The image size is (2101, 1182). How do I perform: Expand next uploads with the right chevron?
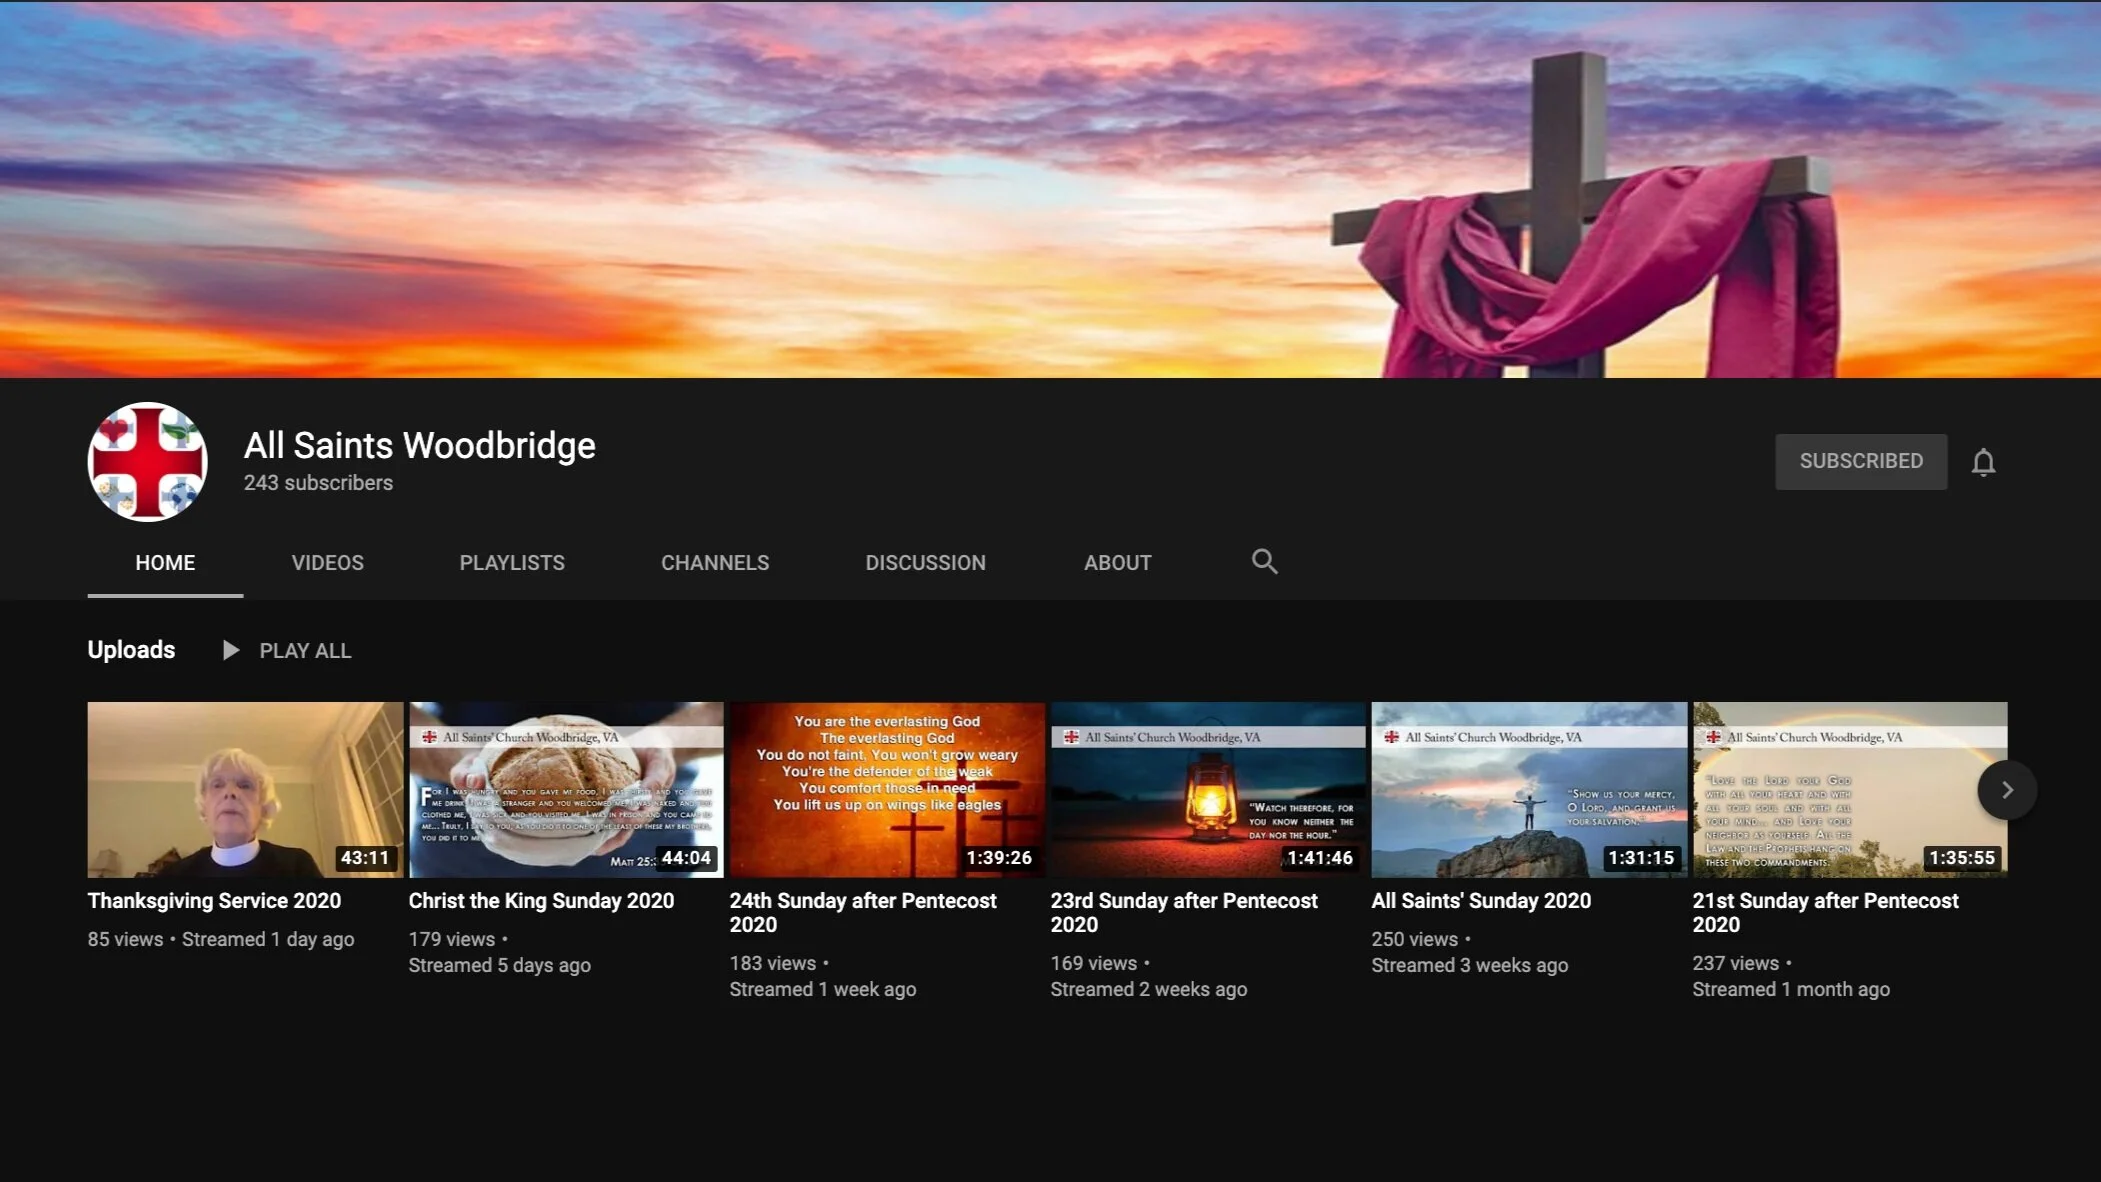[x=2006, y=790]
